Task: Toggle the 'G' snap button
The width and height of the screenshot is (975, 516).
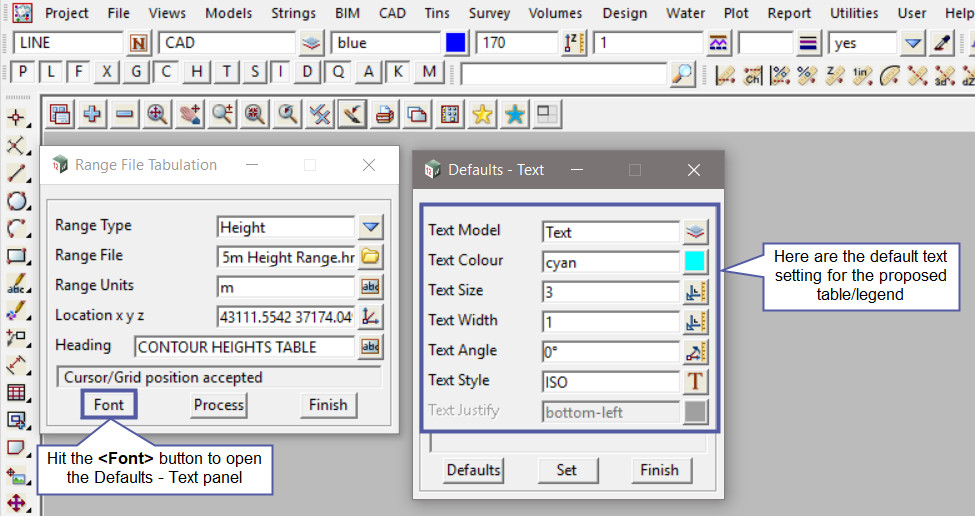Action: 136,72
